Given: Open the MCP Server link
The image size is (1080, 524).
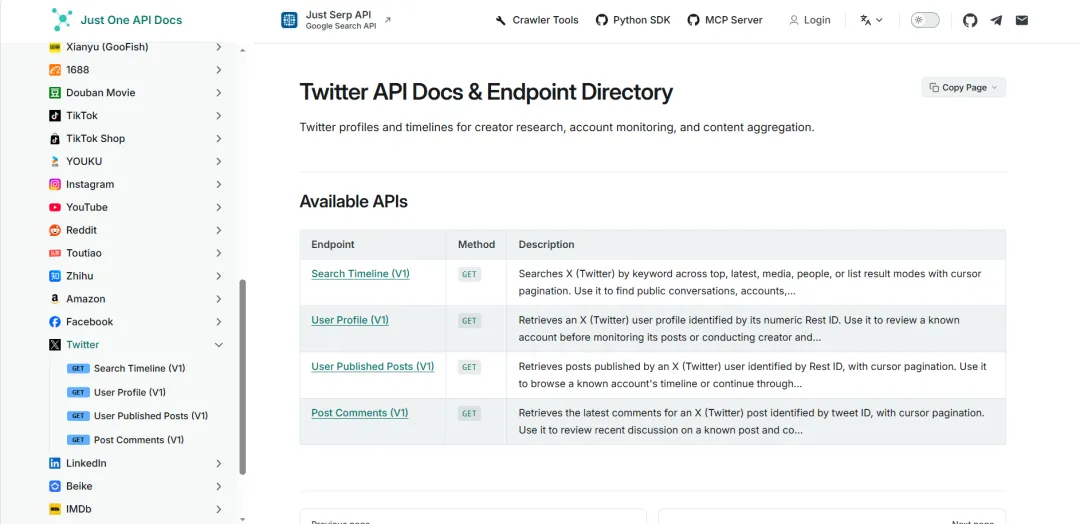Looking at the screenshot, I should click(725, 20).
